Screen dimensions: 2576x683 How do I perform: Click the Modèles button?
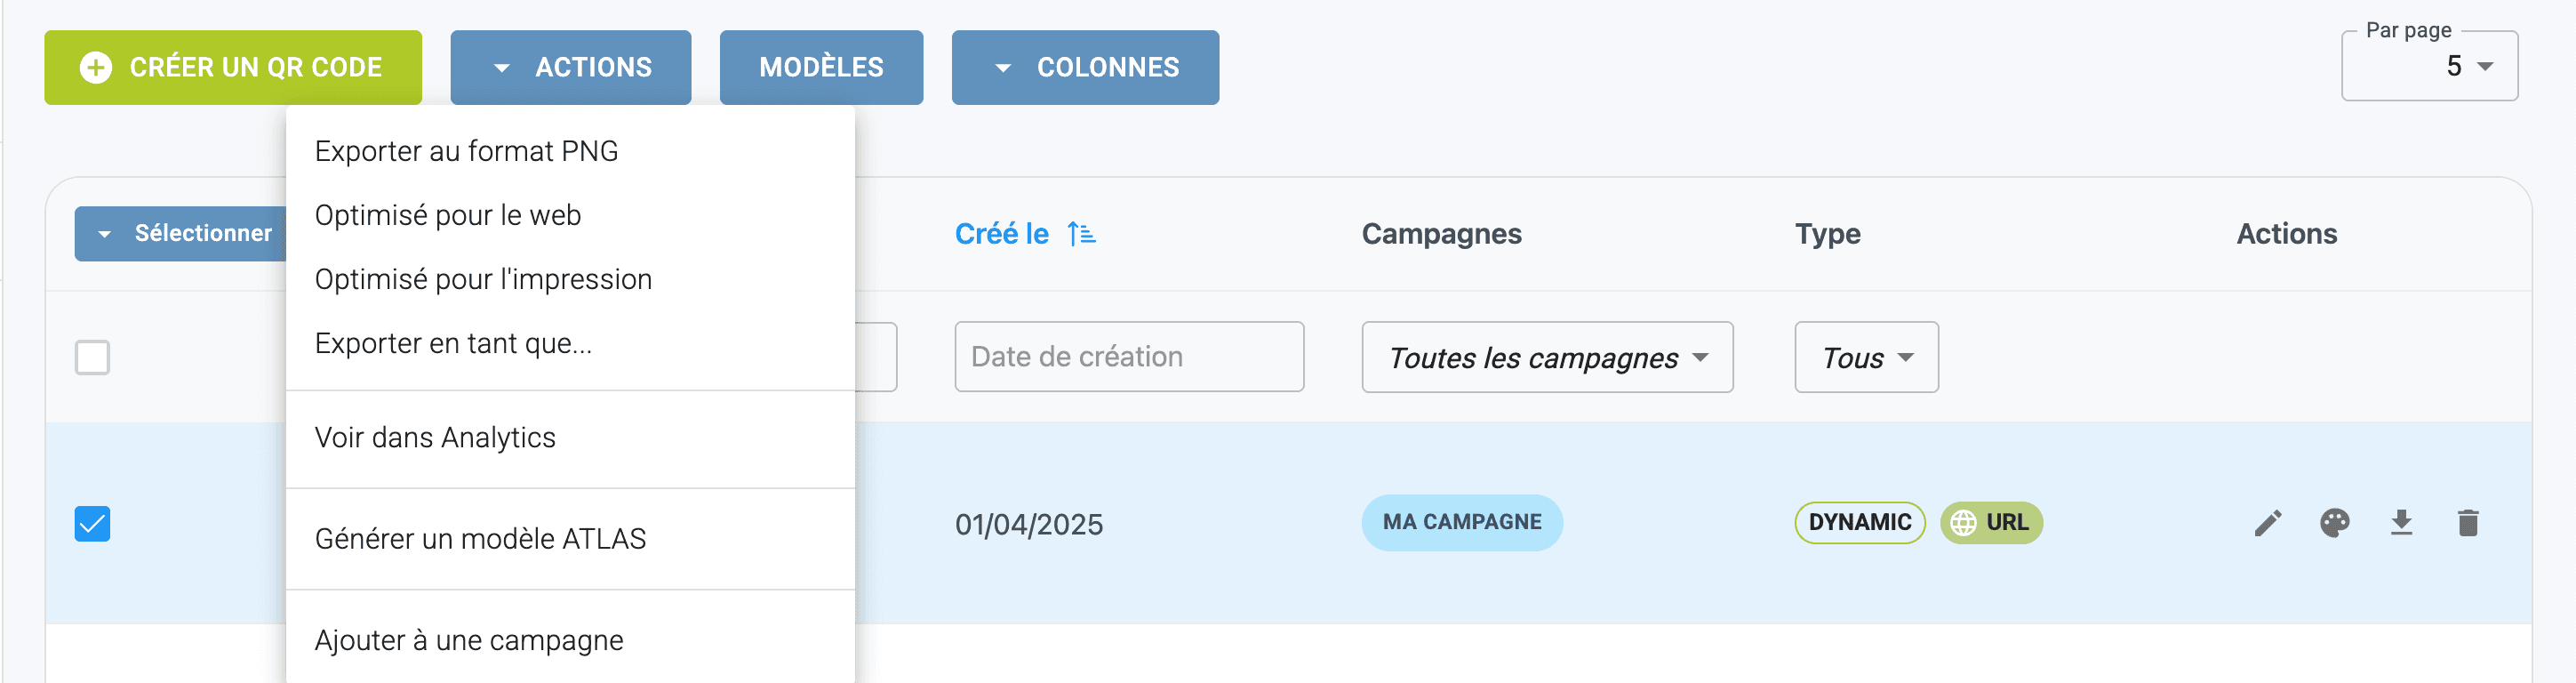pos(821,68)
